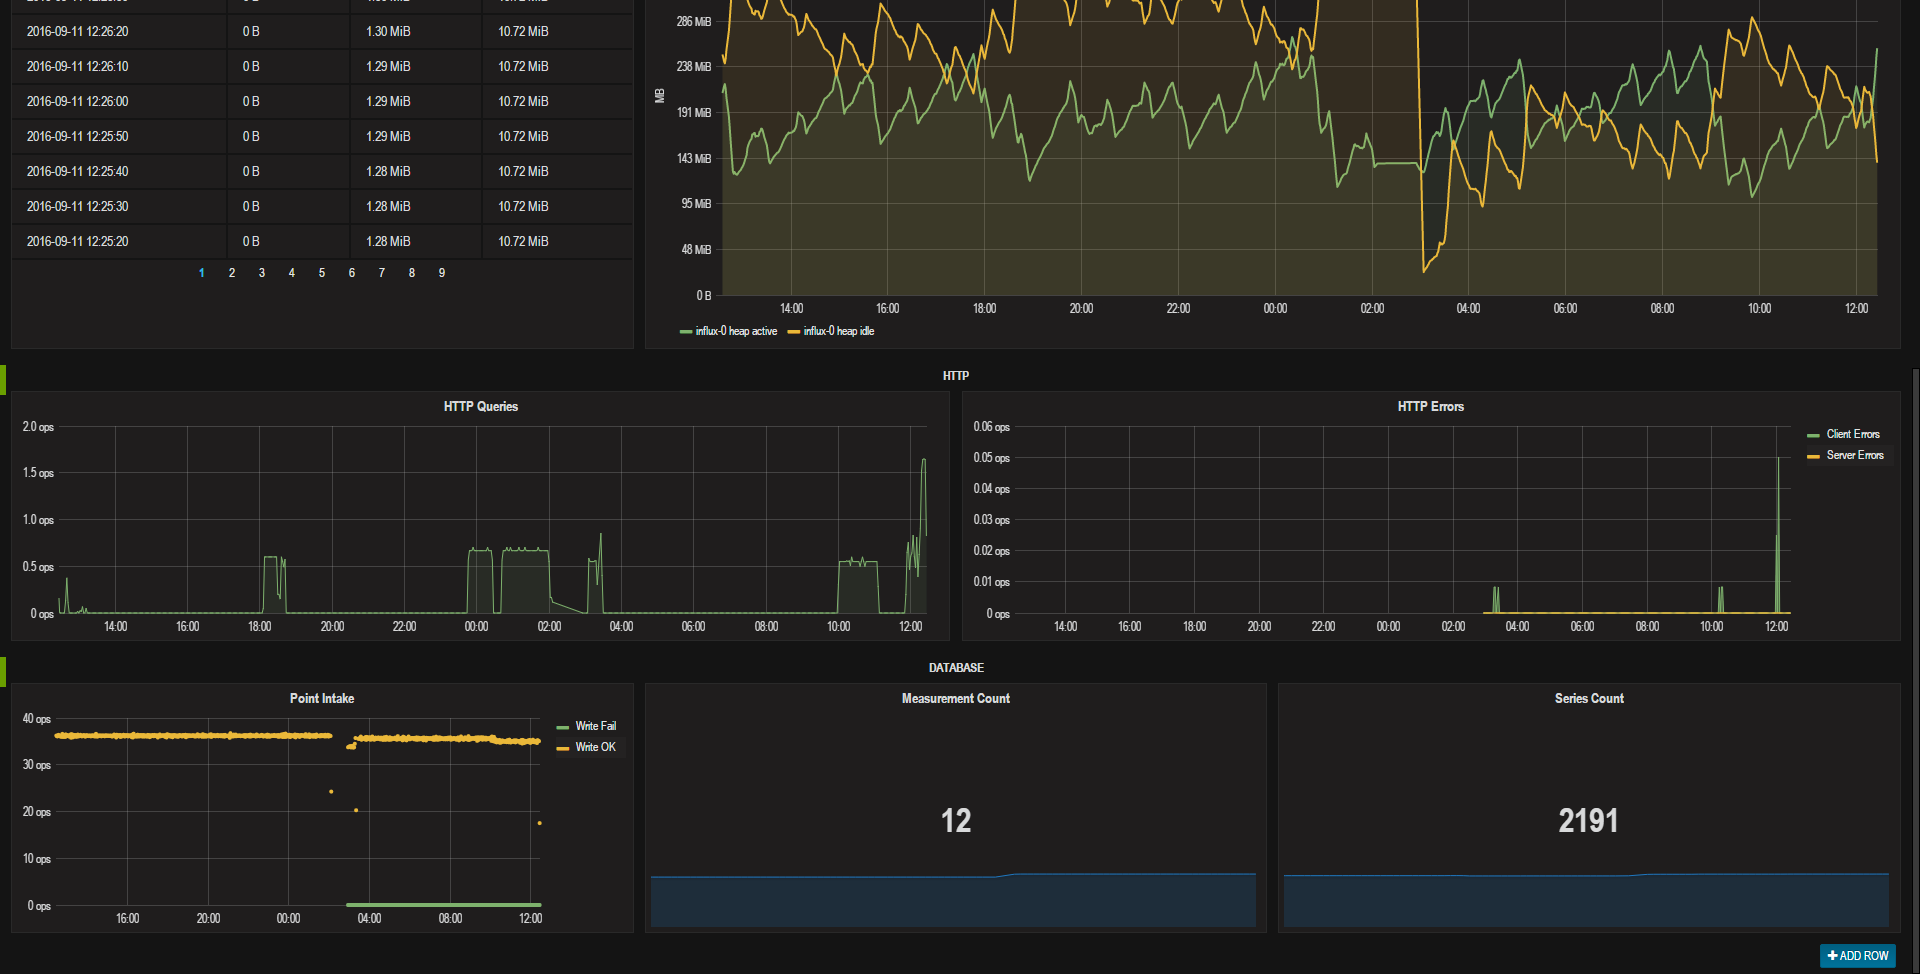Click the Series Count value 2191
The width and height of the screenshot is (1920, 974).
tap(1588, 821)
